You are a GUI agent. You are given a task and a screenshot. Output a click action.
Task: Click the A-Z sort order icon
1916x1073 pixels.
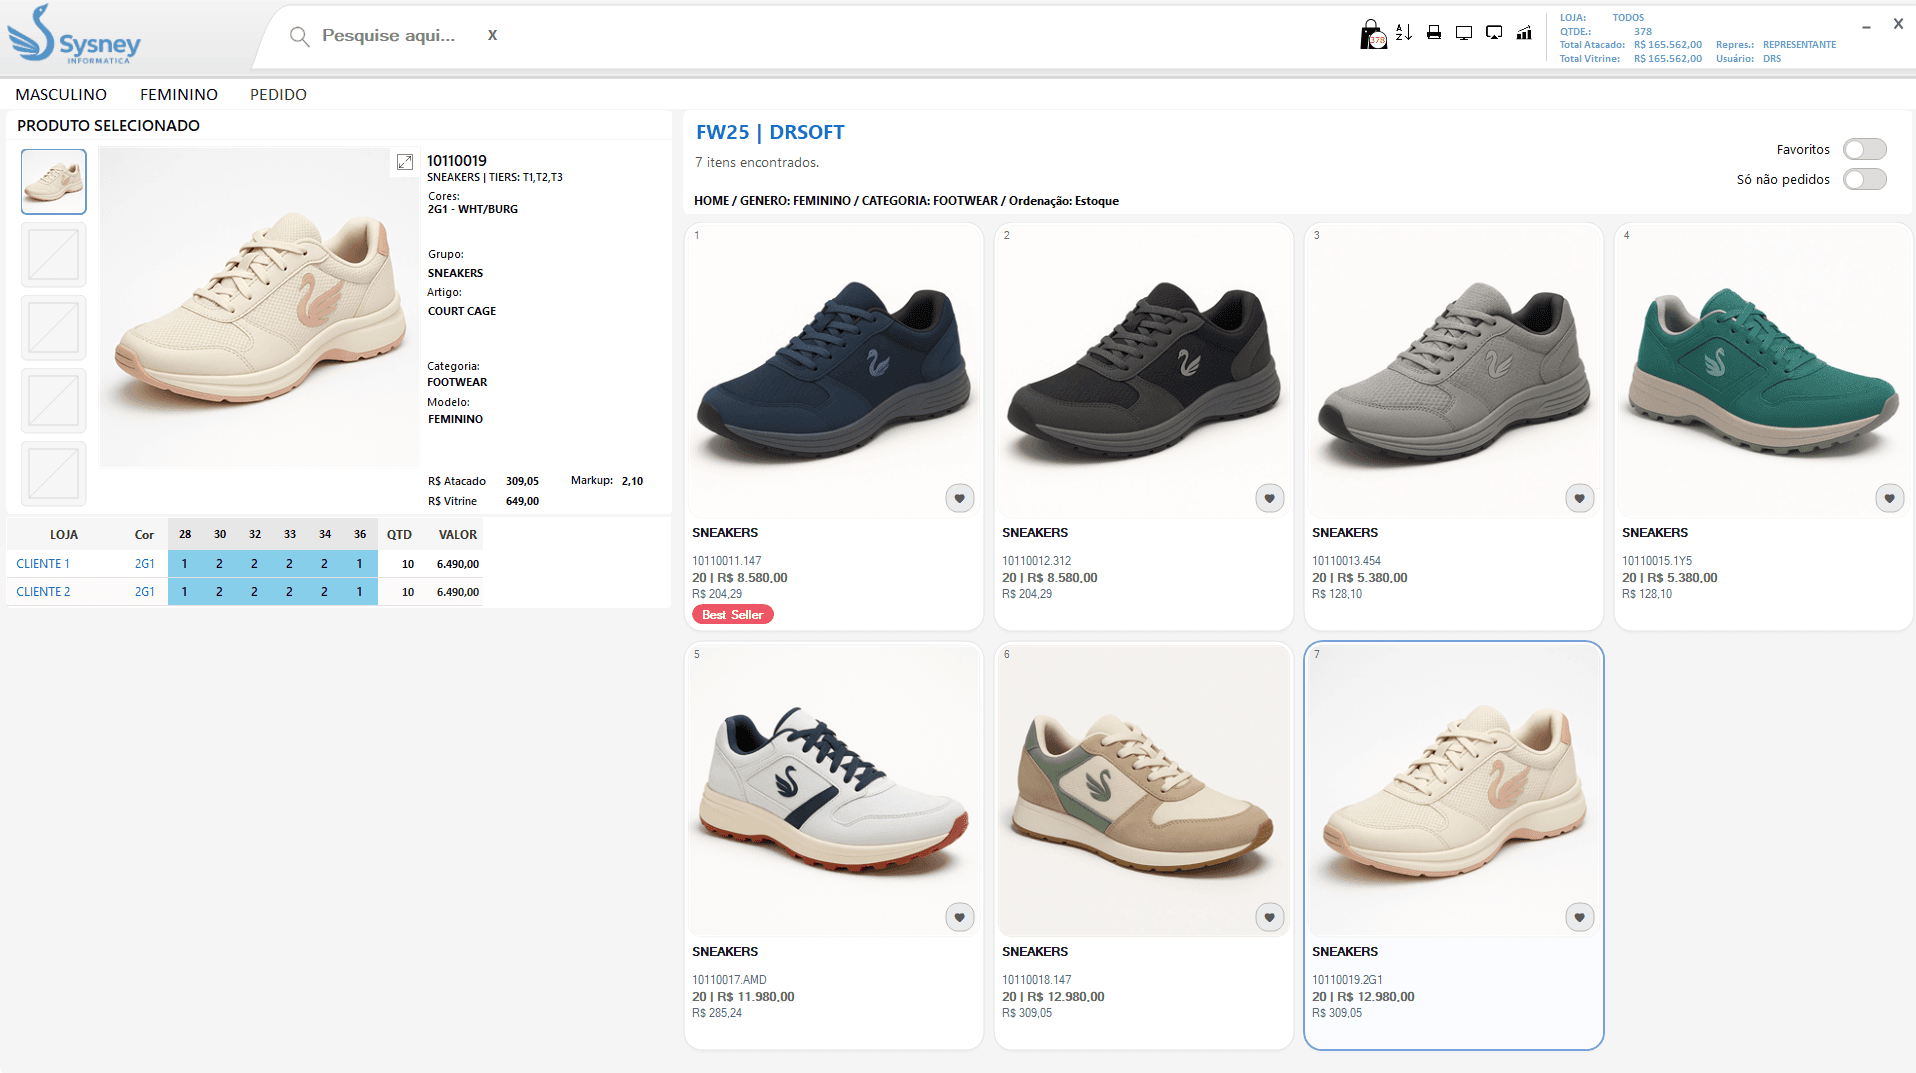click(x=1404, y=33)
